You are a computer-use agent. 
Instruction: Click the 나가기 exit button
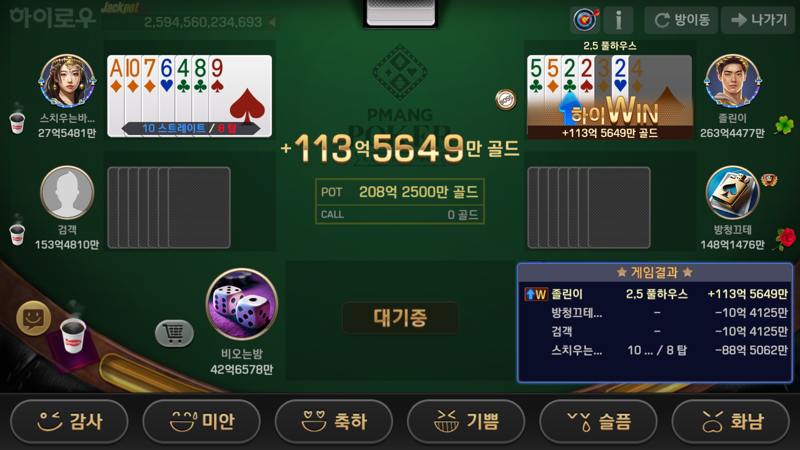pos(759,20)
